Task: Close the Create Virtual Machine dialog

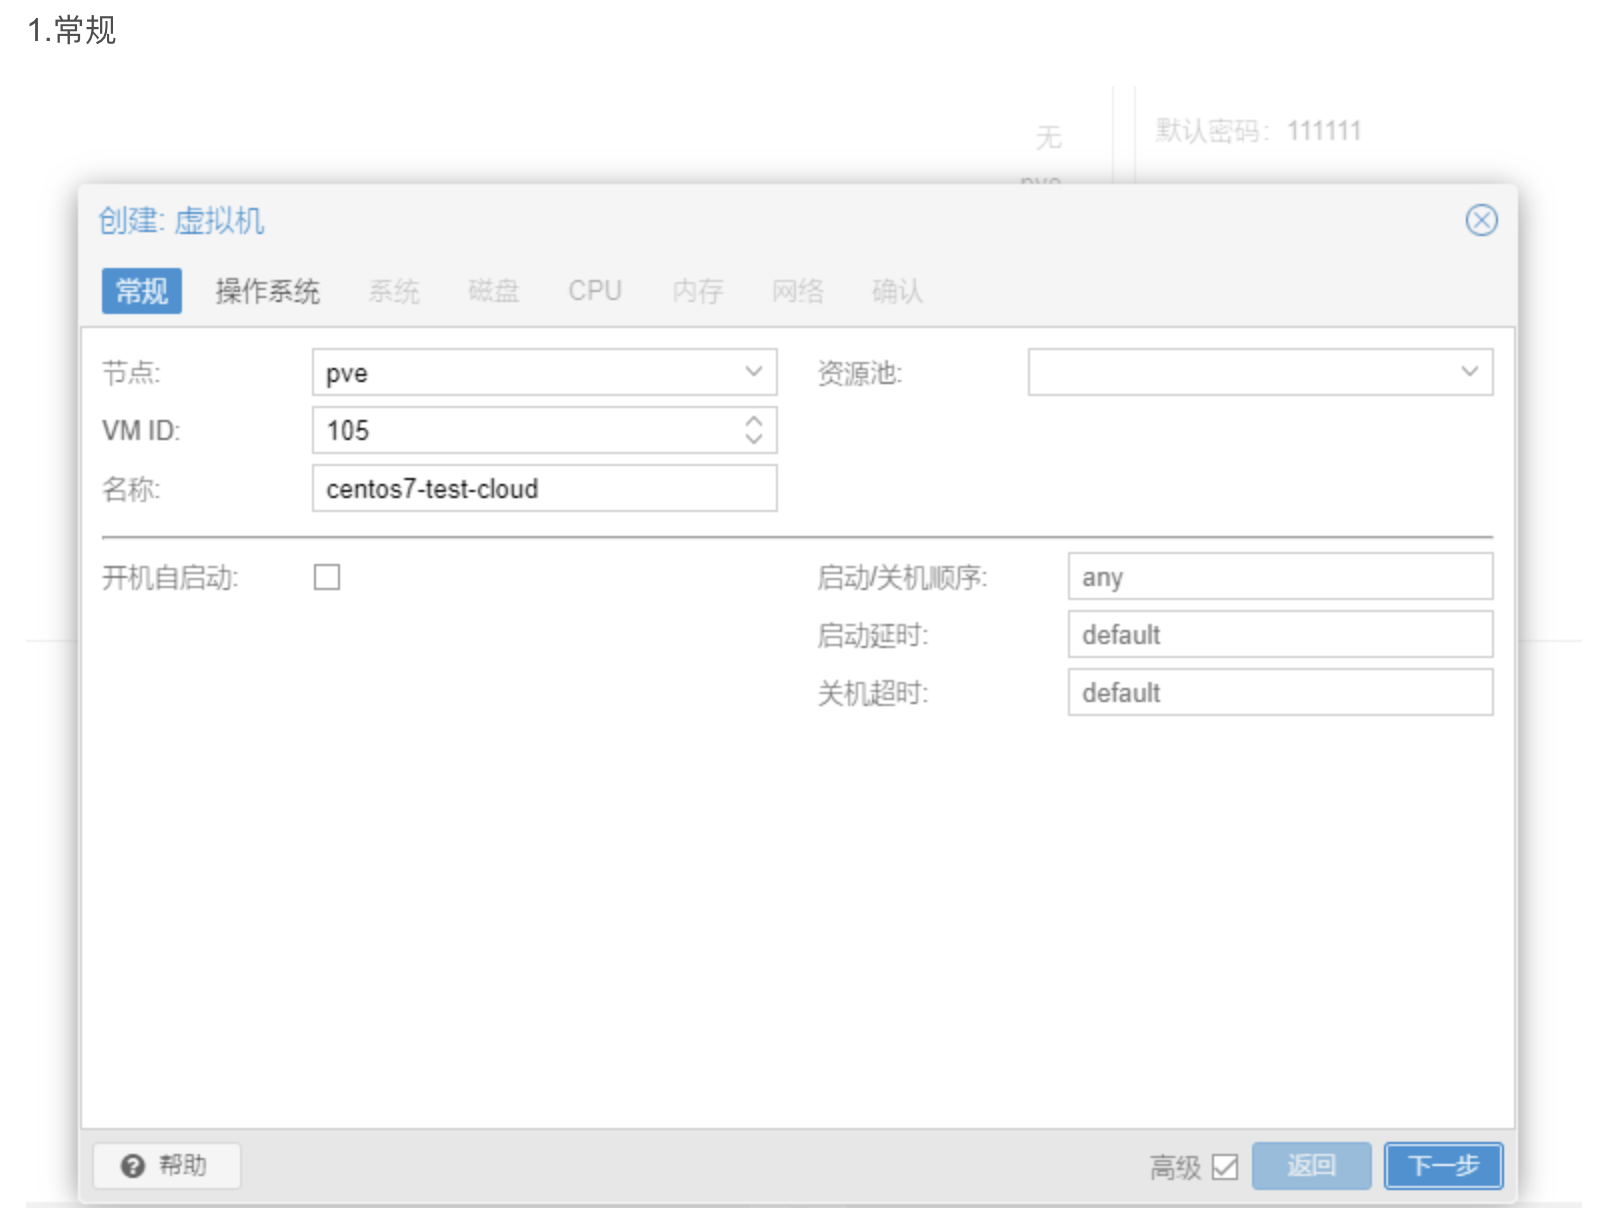Action: 1480,220
